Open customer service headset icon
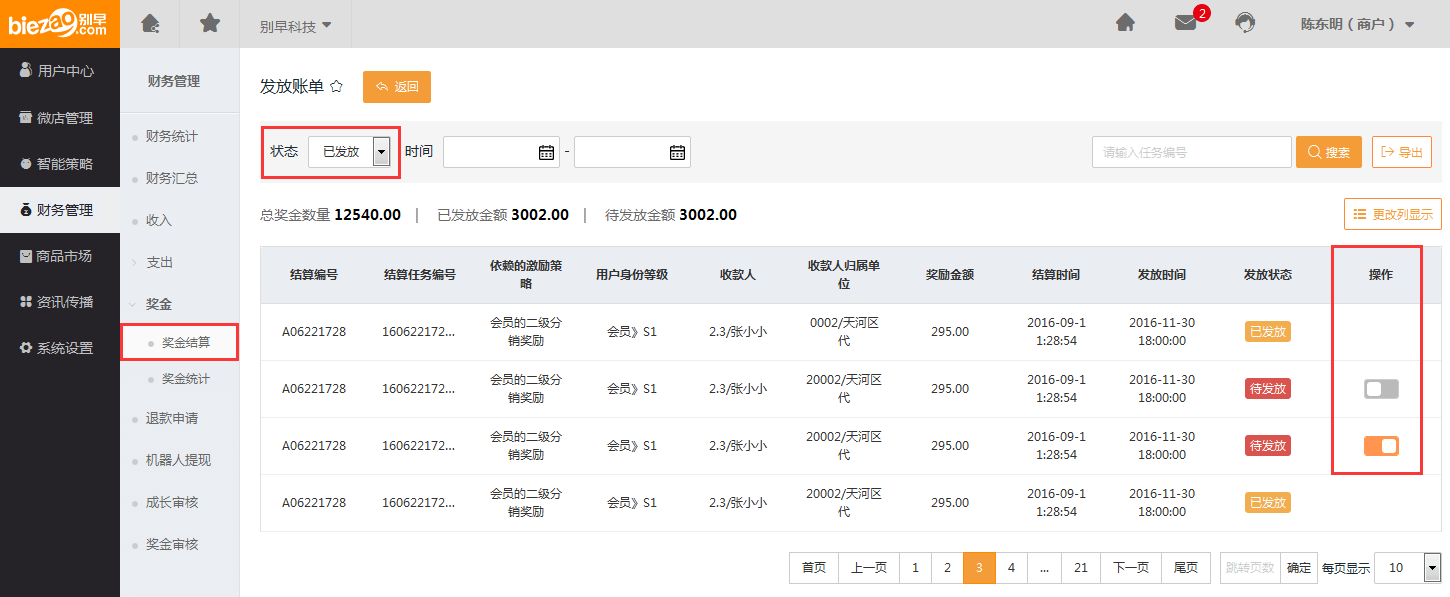This screenshot has height=597, width=1450. pos(1245,23)
